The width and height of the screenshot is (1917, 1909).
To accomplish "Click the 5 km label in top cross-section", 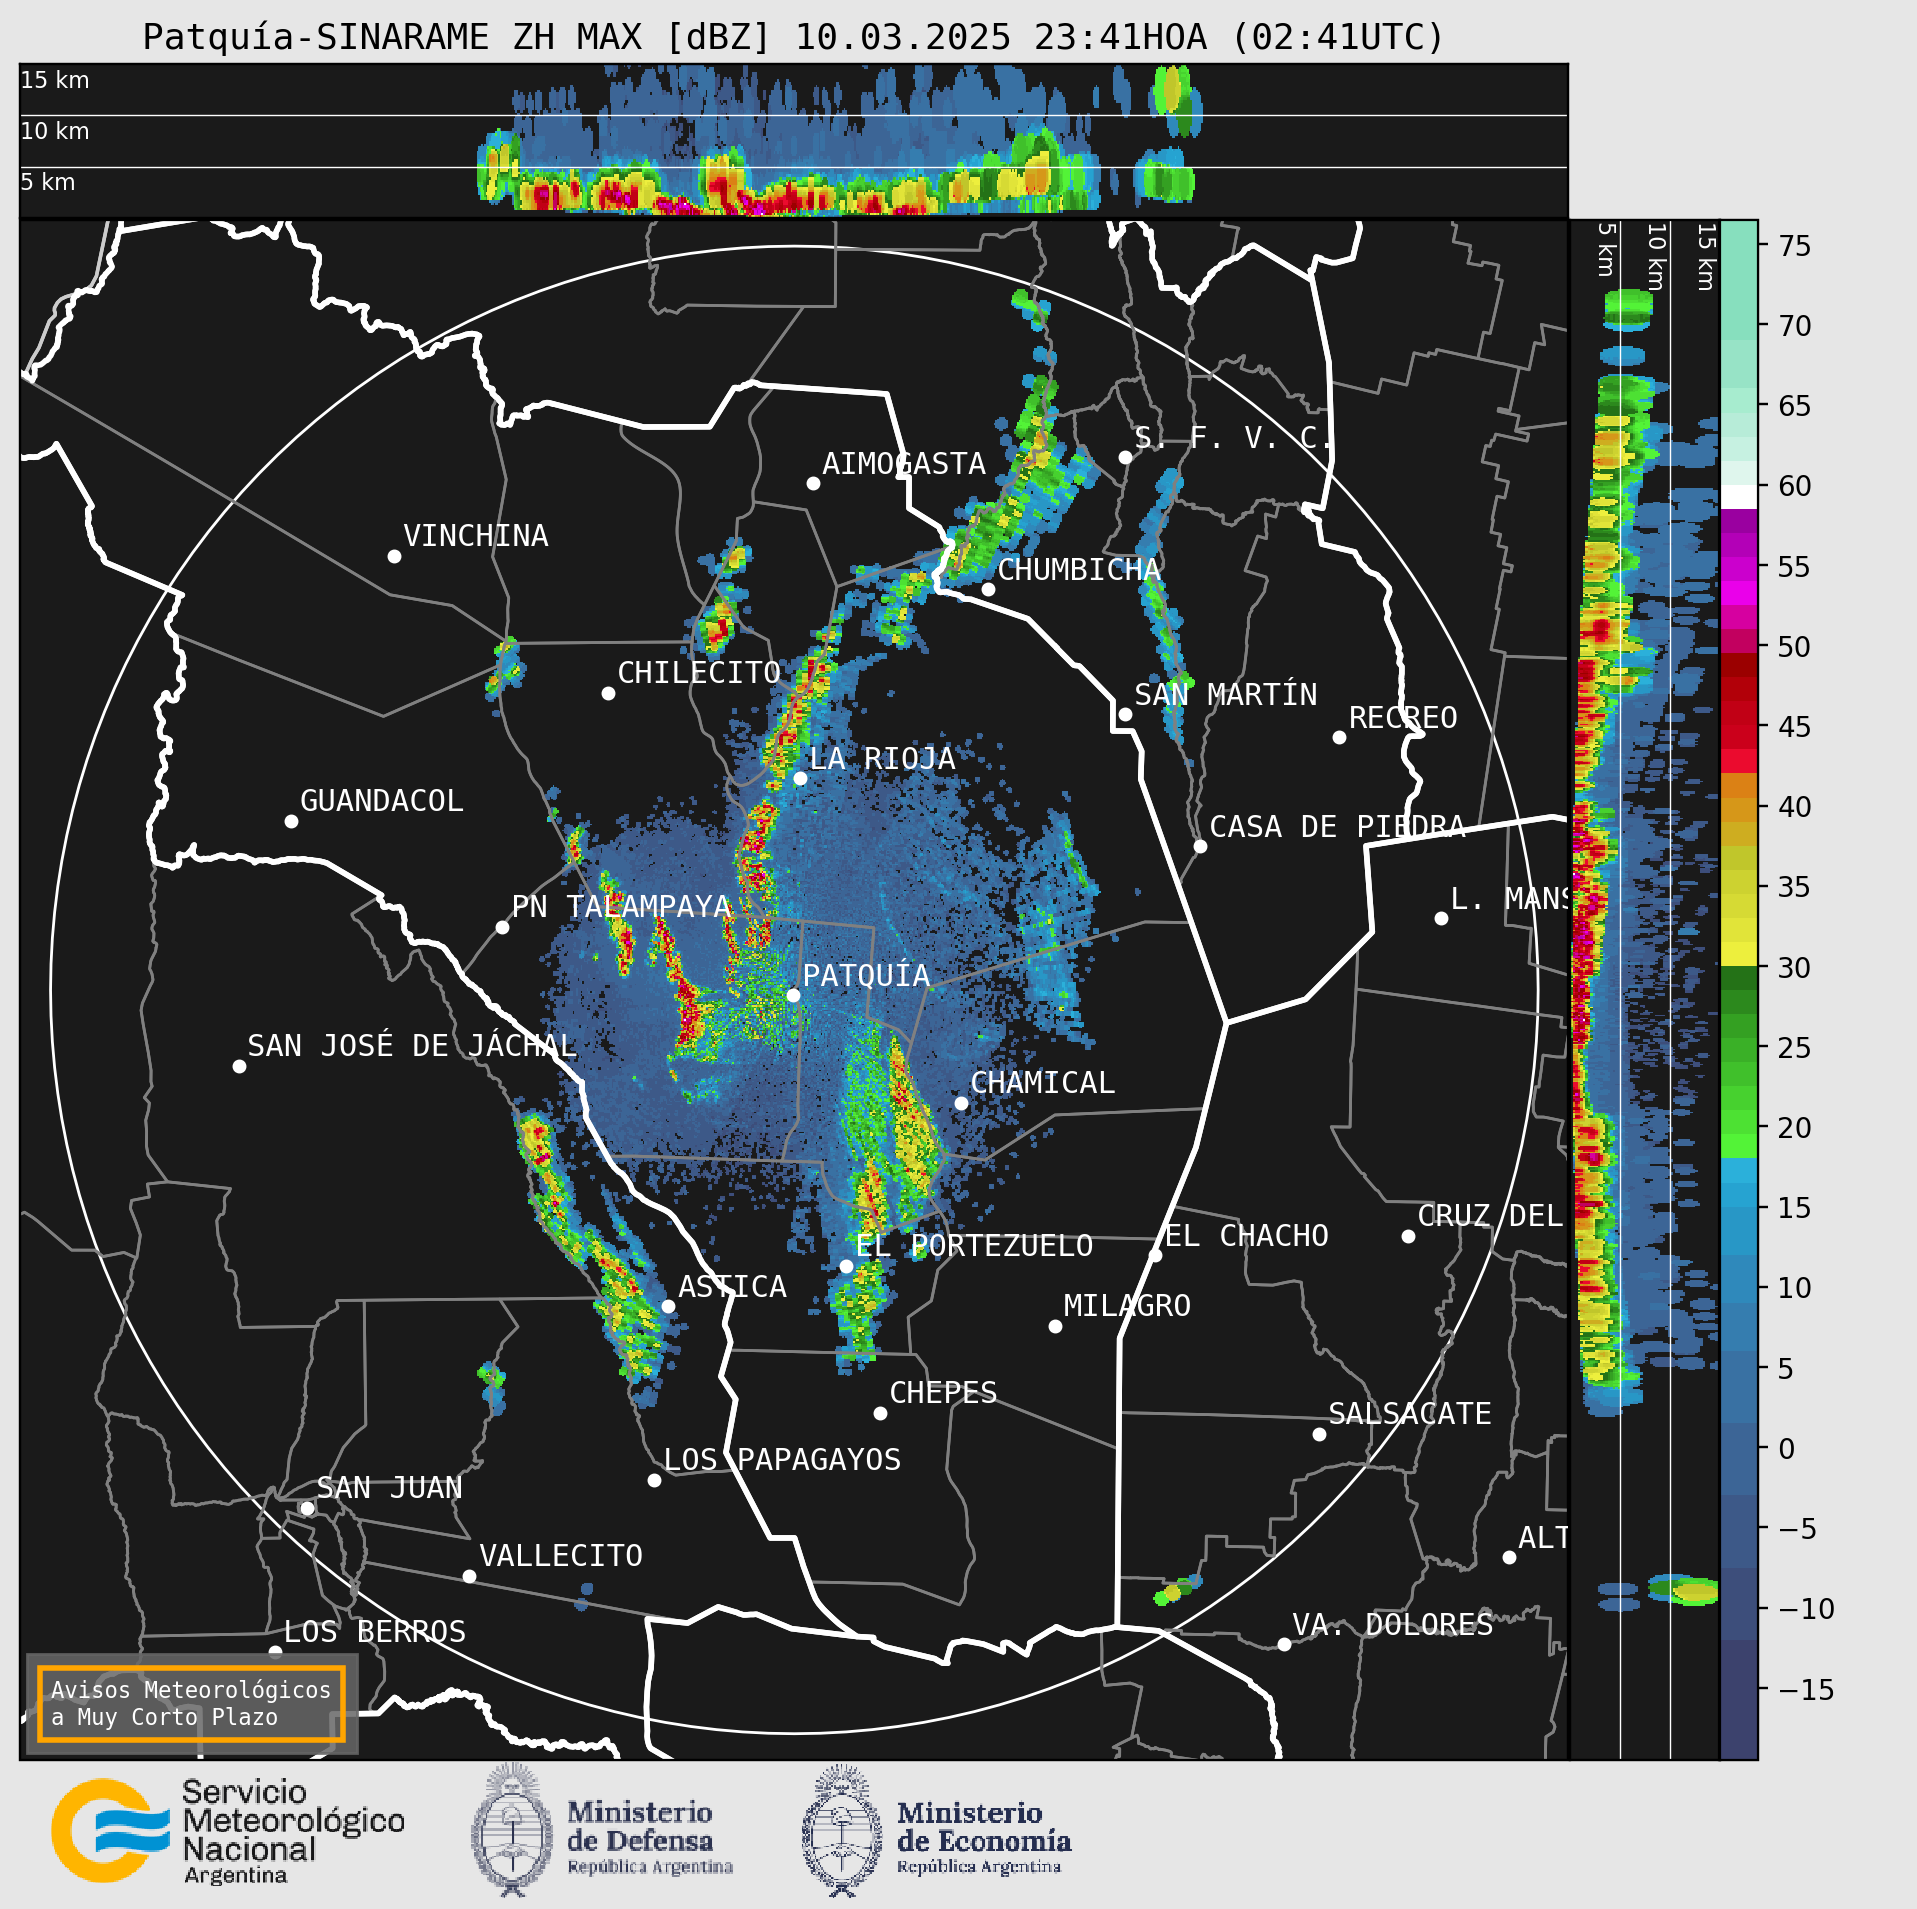I will (x=48, y=182).
